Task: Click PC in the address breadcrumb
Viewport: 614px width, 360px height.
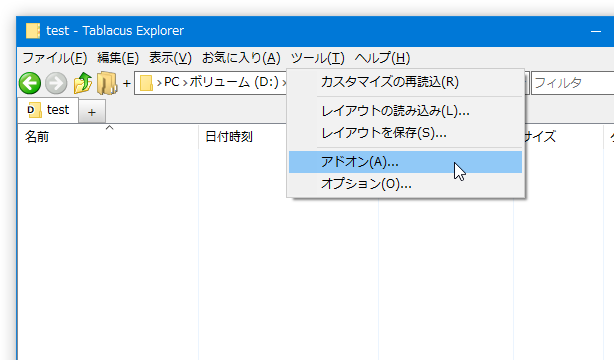Action: [x=172, y=82]
